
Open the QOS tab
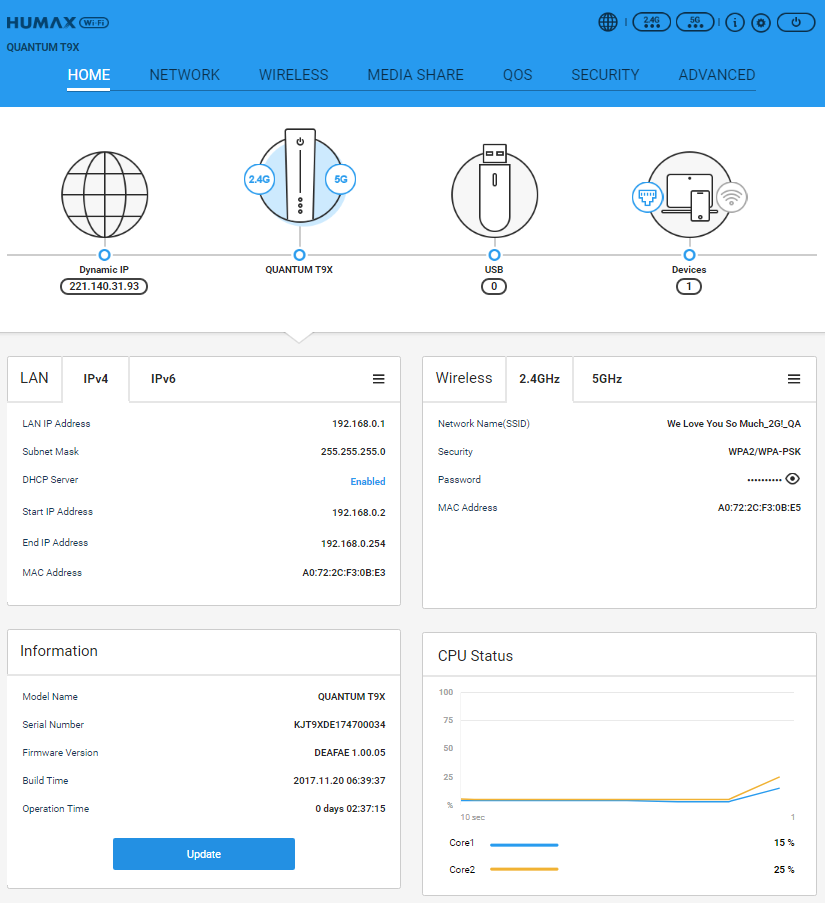click(517, 75)
